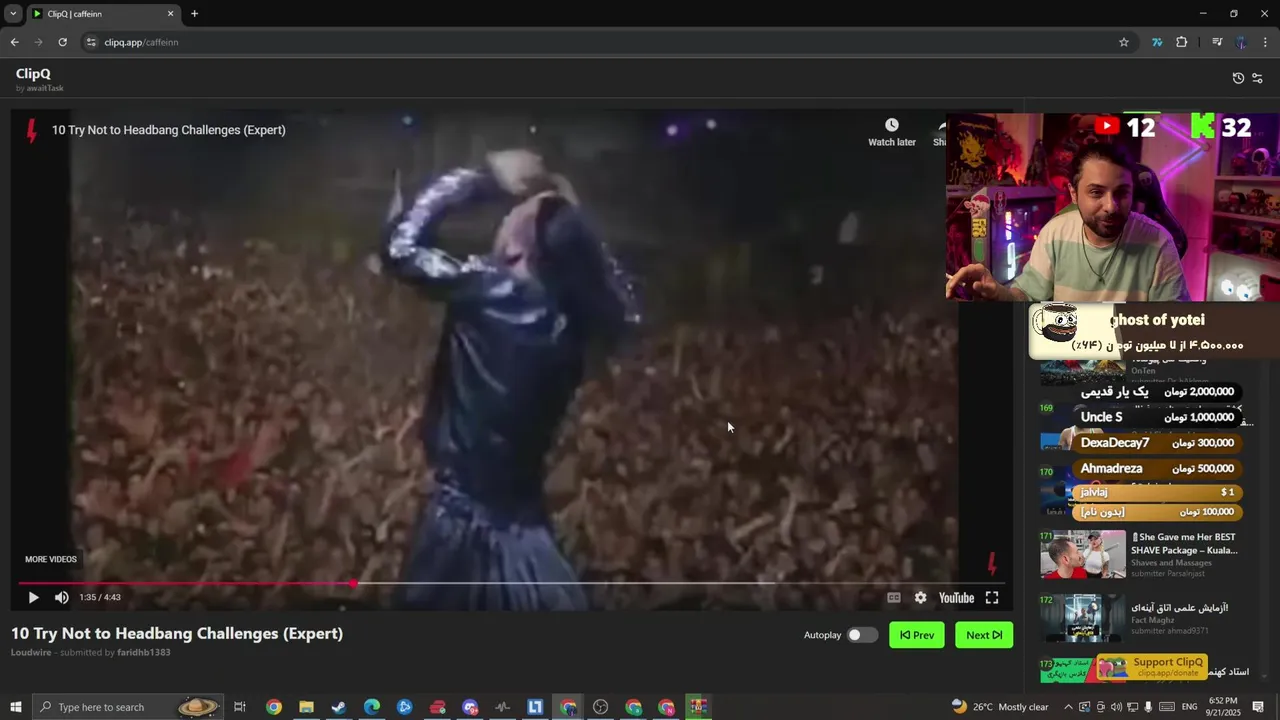Image resolution: width=1280 pixels, height=720 pixels.
Task: Open the awaitTask link
Action: (45, 88)
